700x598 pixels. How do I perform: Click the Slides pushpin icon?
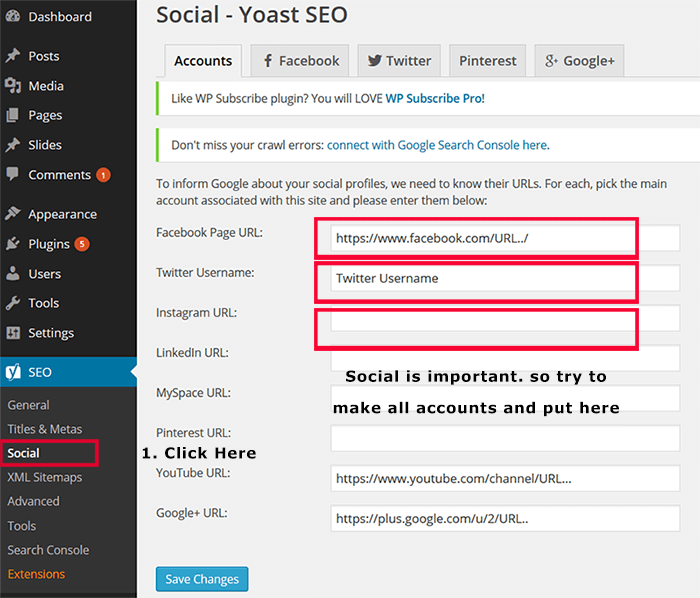click(x=13, y=145)
